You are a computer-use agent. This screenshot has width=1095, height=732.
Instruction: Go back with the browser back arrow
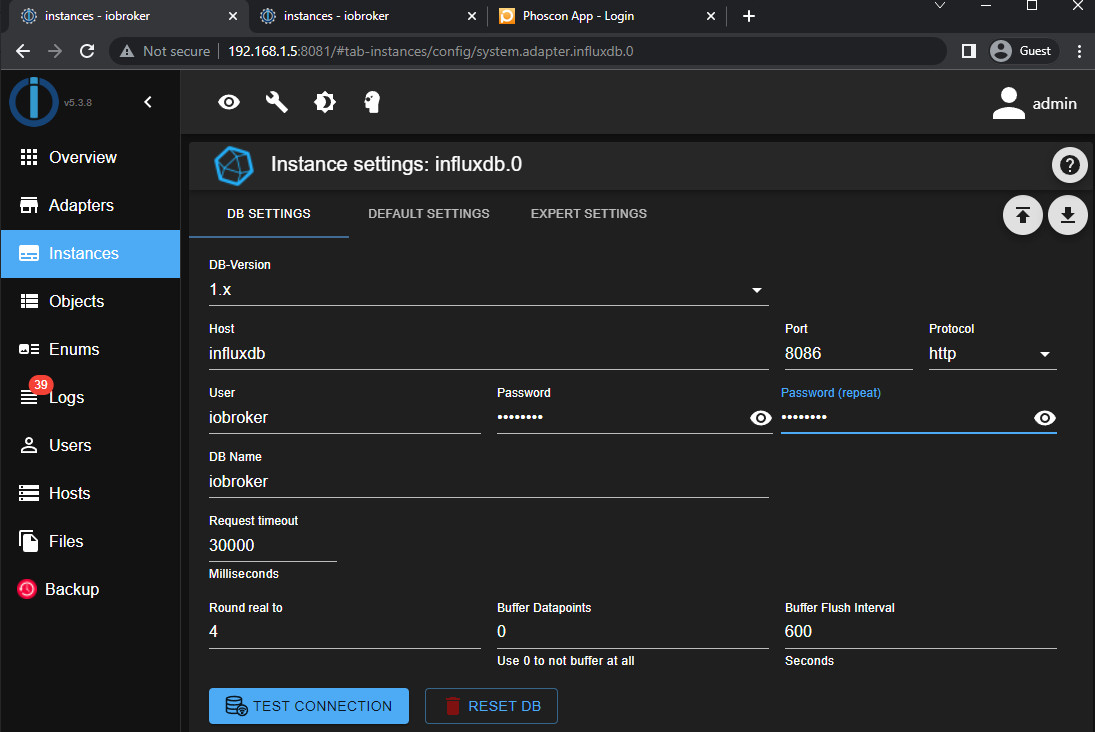[x=23, y=51]
